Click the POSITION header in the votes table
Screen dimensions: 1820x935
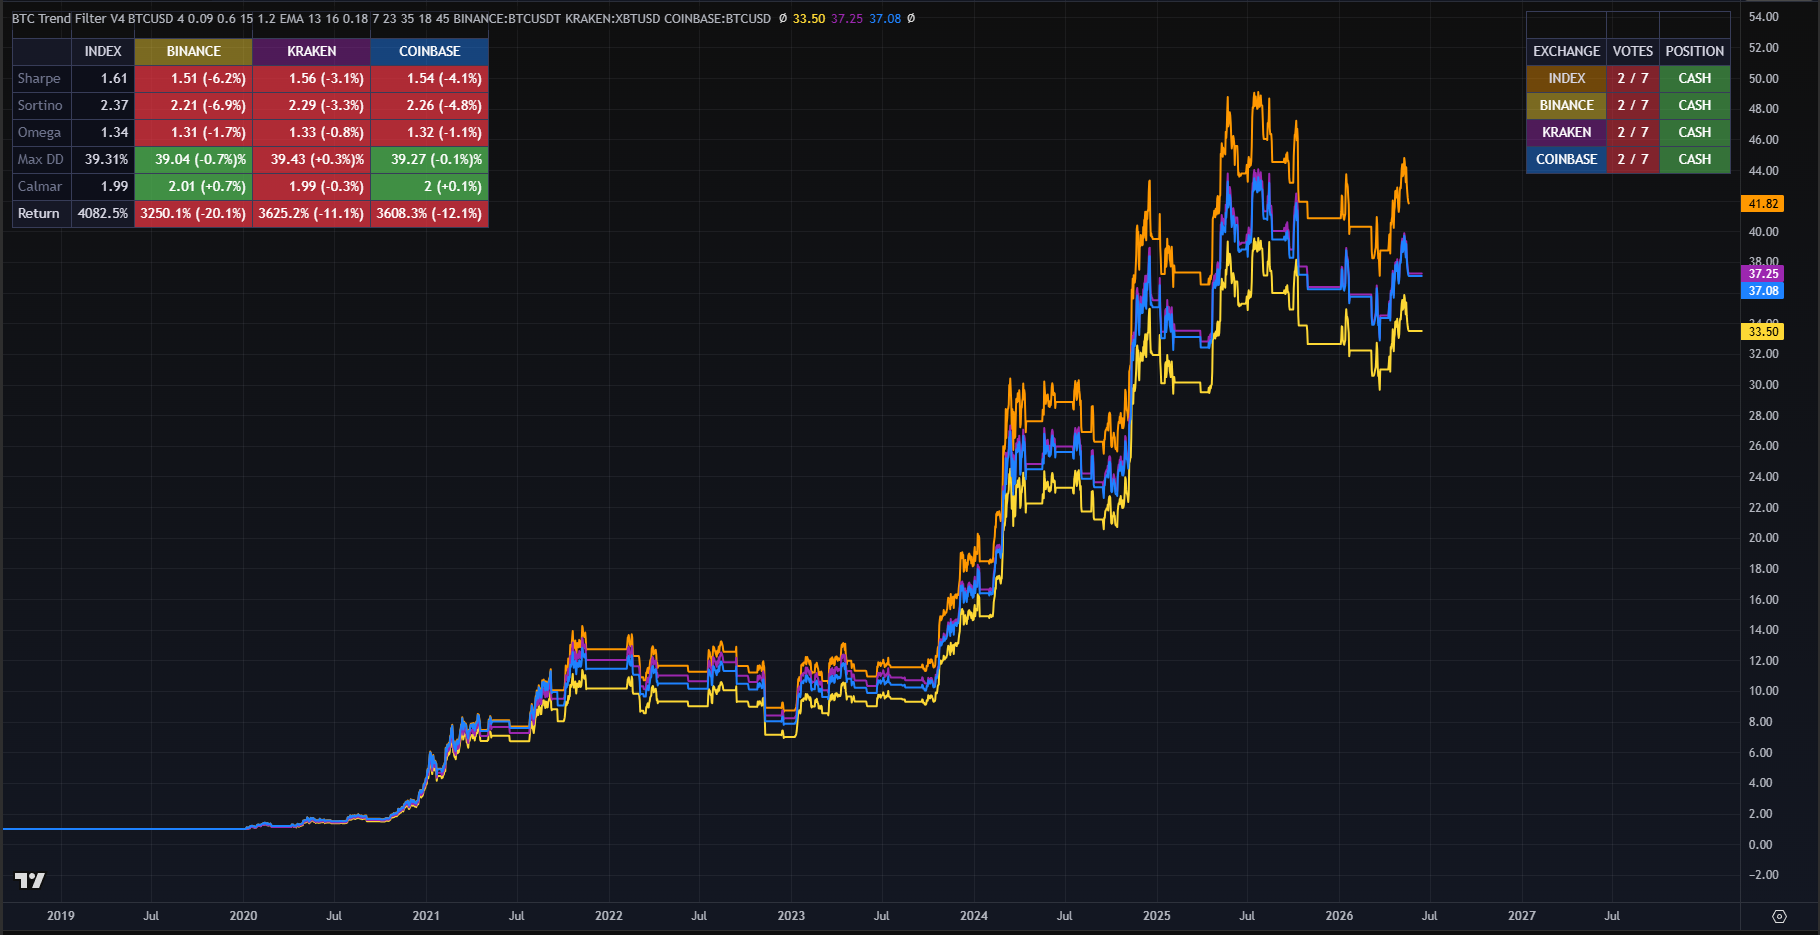coord(1695,51)
